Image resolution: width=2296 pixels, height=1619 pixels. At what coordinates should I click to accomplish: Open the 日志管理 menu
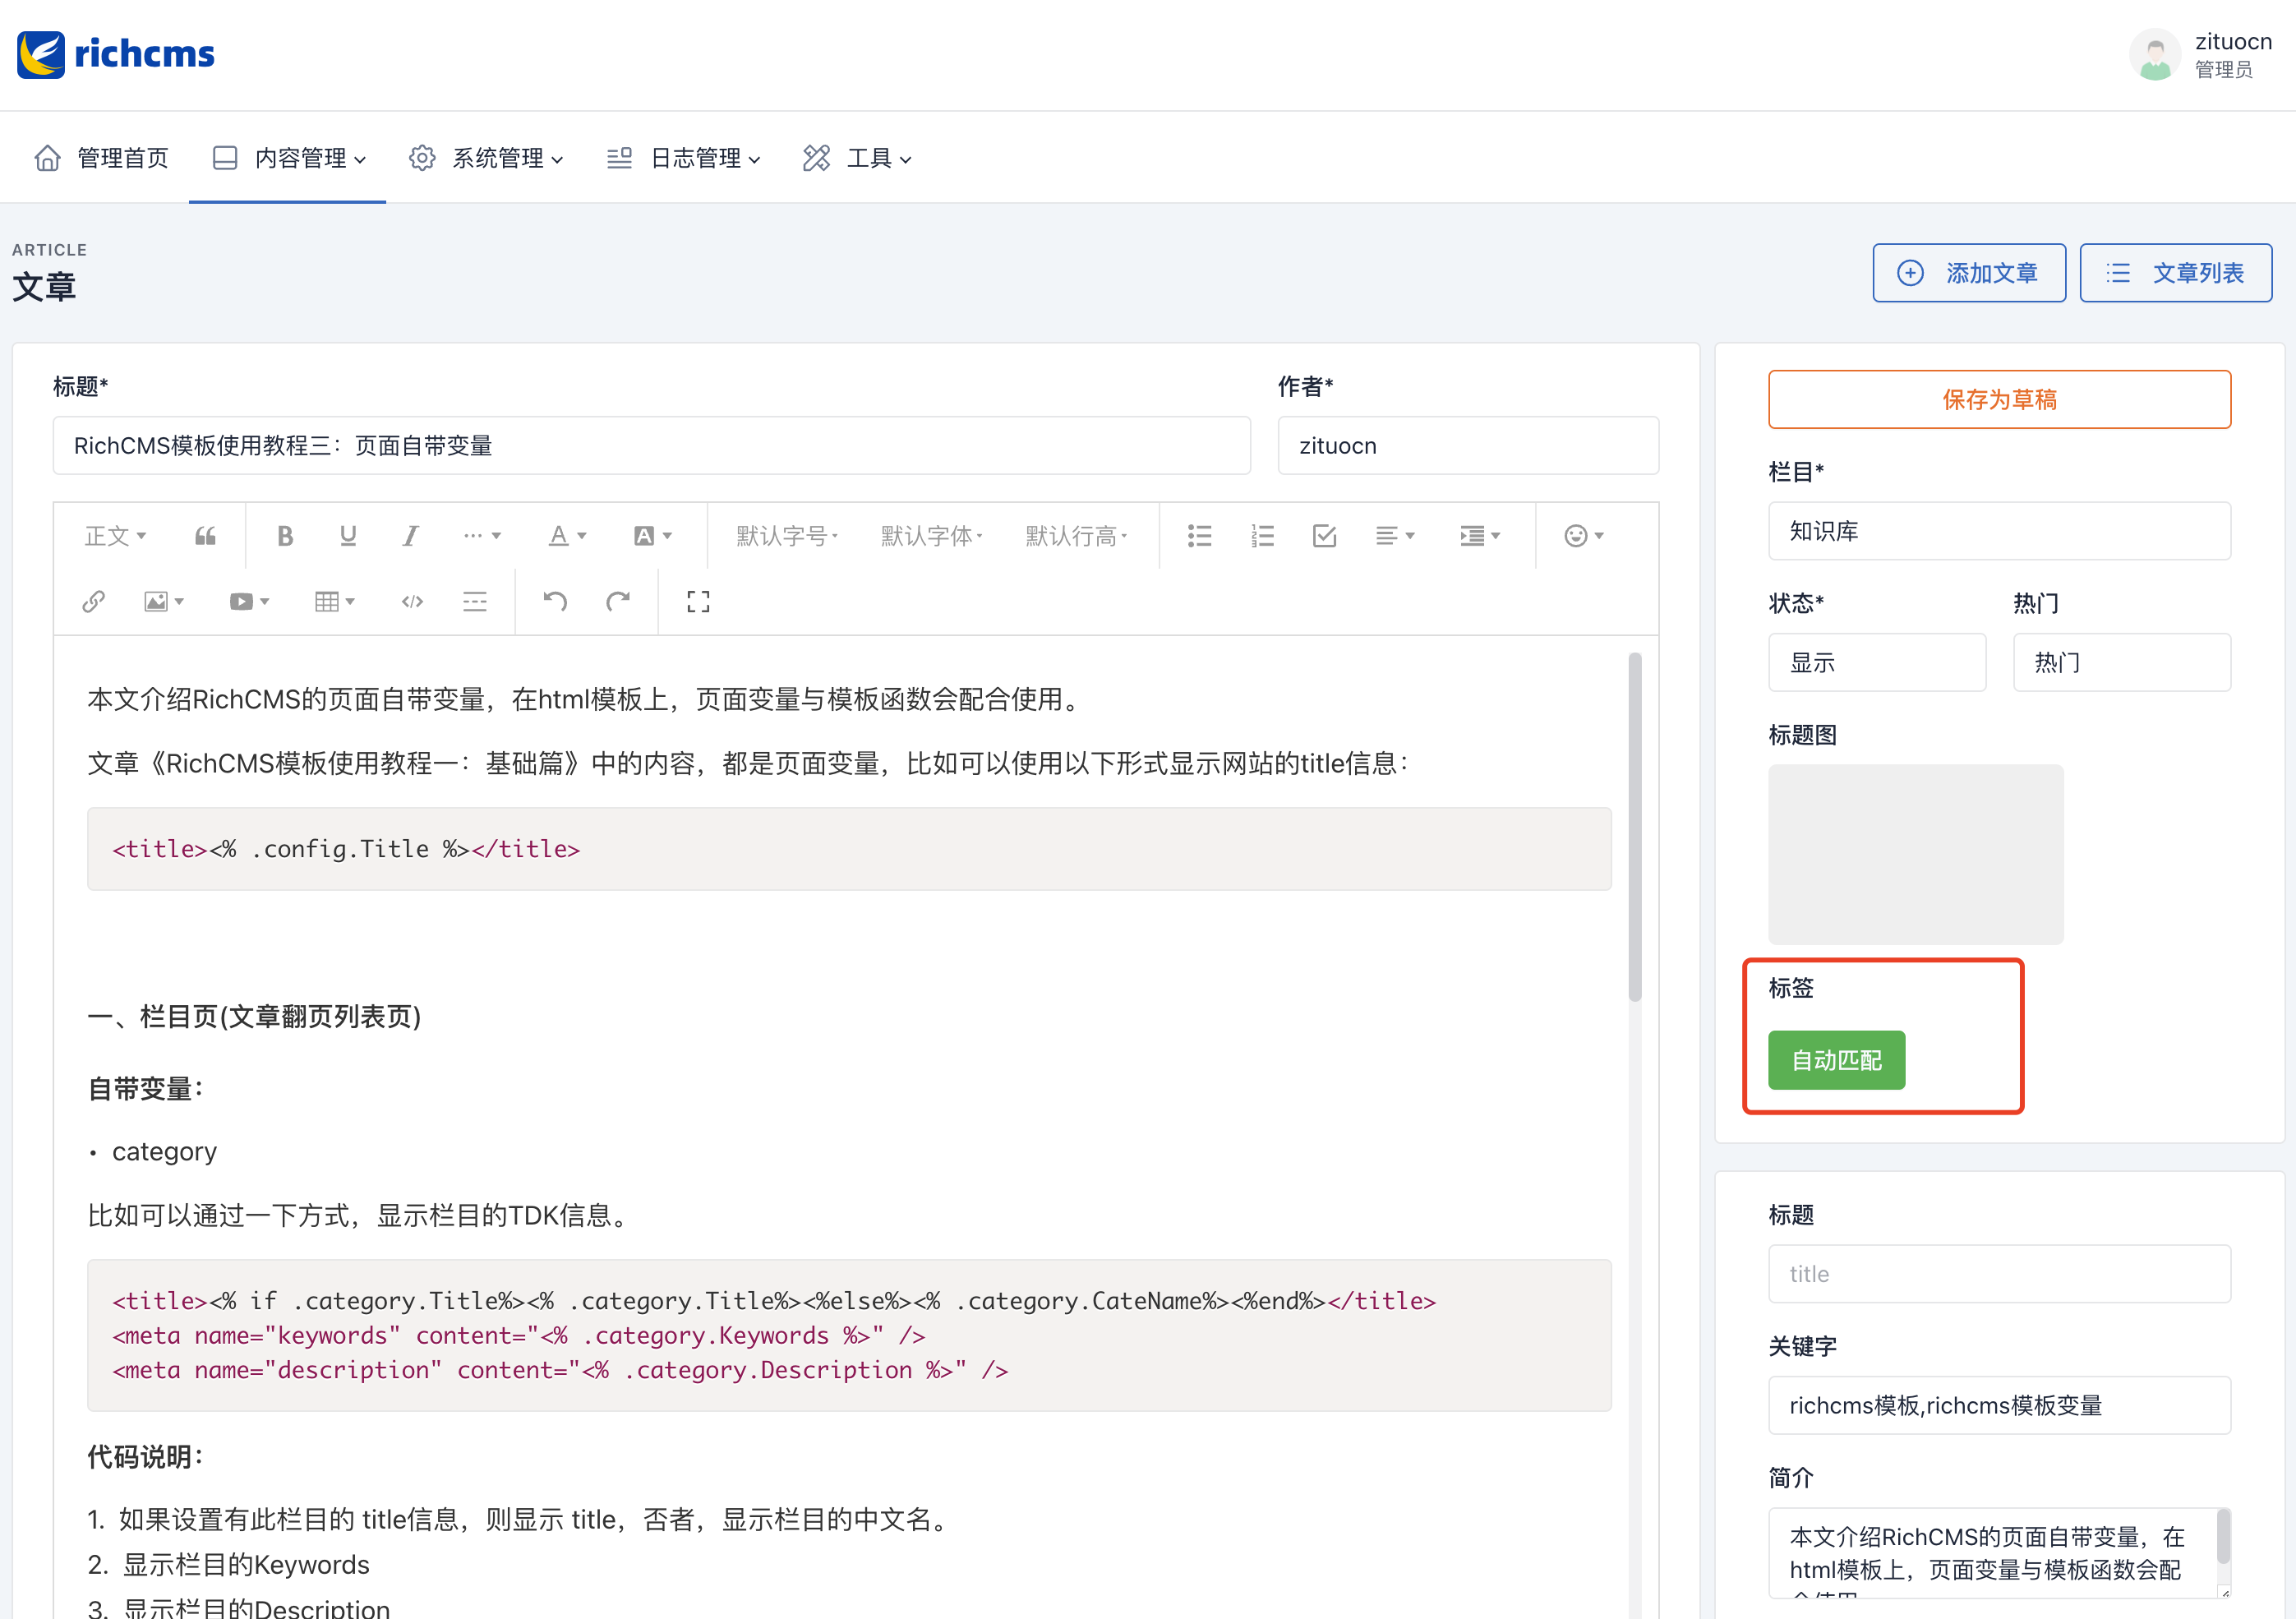684,158
